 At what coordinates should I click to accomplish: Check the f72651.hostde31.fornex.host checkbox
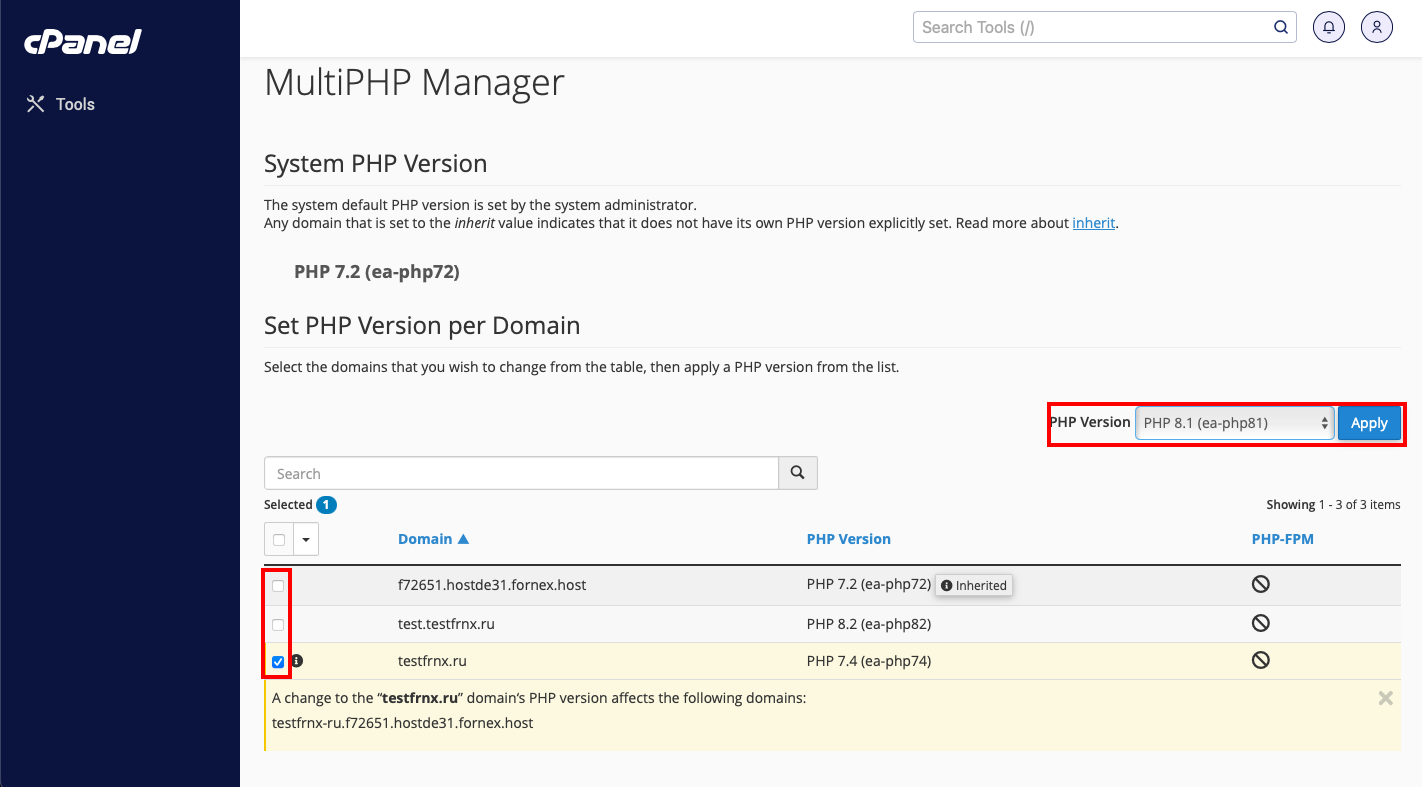(x=278, y=586)
